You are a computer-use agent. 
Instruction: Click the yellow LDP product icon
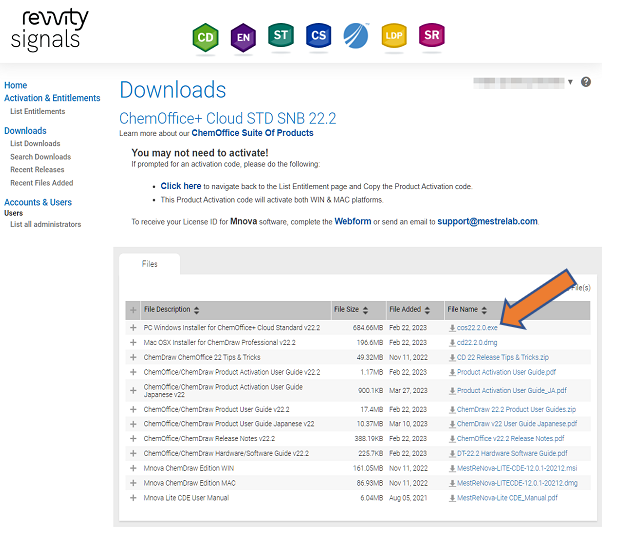394,35
